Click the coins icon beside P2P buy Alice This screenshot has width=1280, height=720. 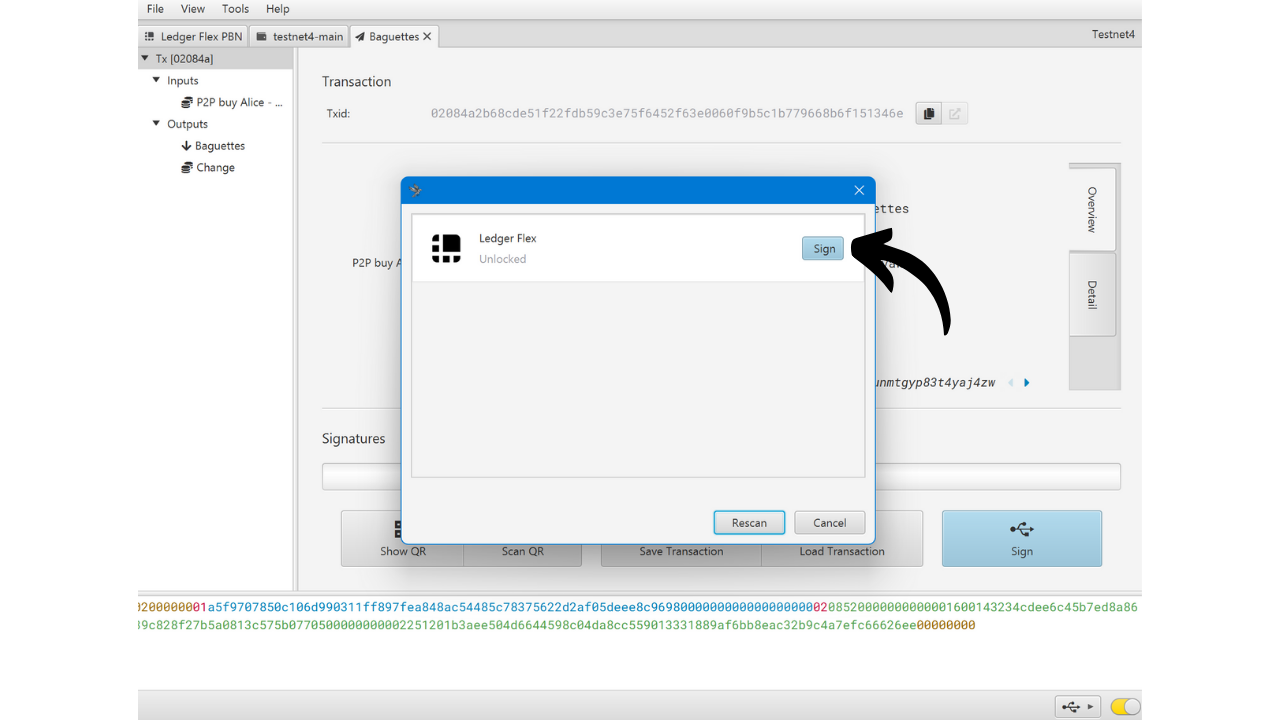tap(187, 102)
